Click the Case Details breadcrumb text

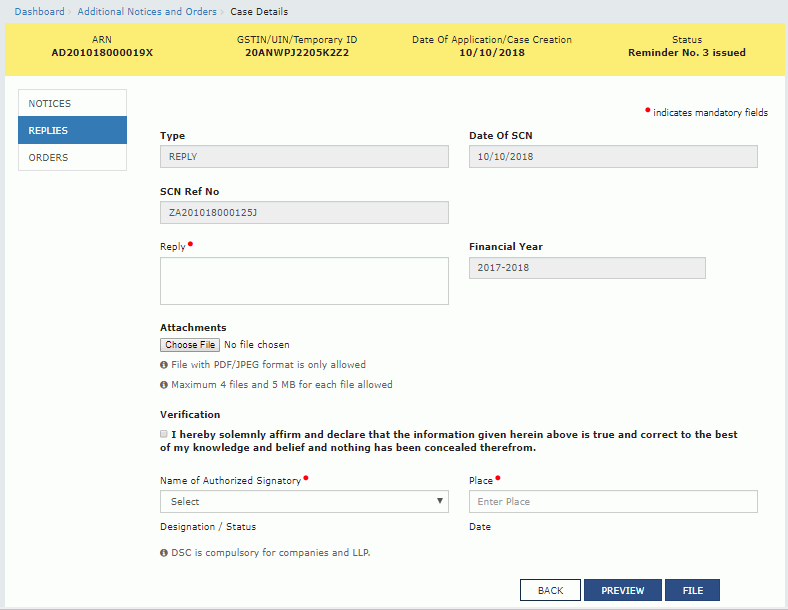(259, 12)
